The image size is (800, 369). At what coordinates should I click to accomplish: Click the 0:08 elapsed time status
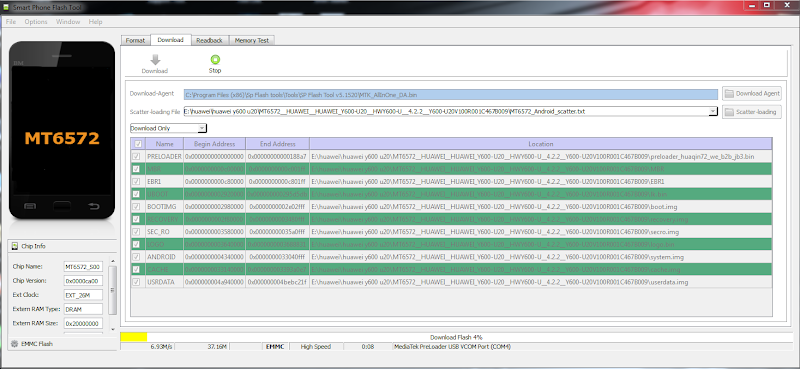pos(368,347)
